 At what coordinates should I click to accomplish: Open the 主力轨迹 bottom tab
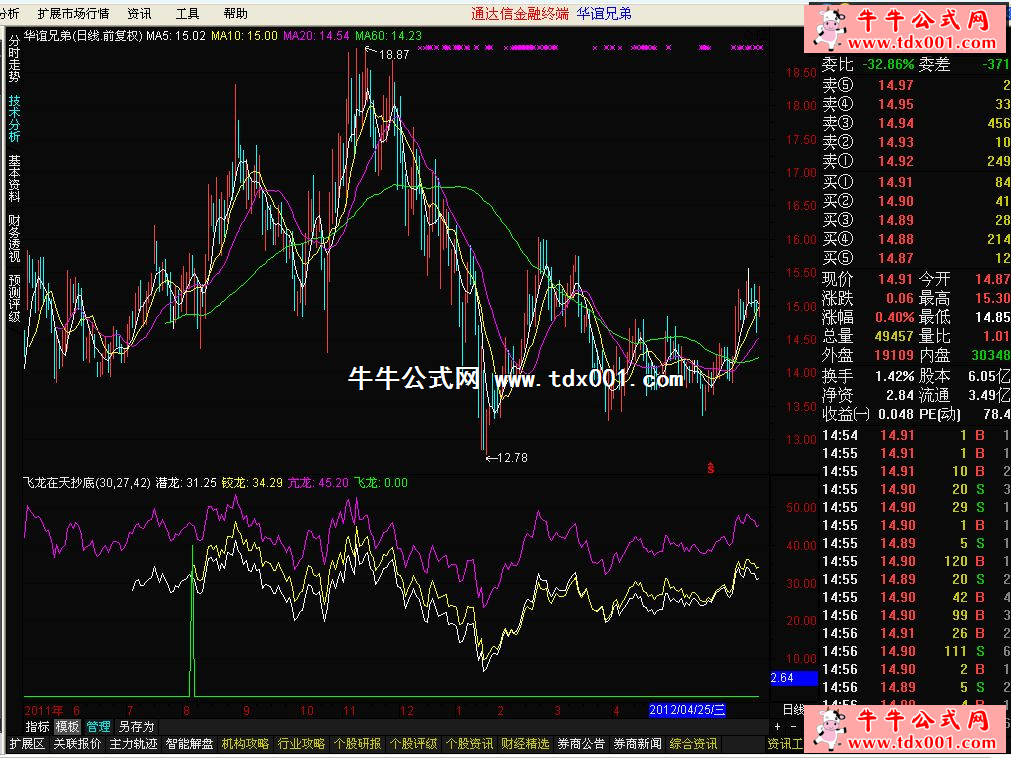pyautogui.click(x=133, y=744)
